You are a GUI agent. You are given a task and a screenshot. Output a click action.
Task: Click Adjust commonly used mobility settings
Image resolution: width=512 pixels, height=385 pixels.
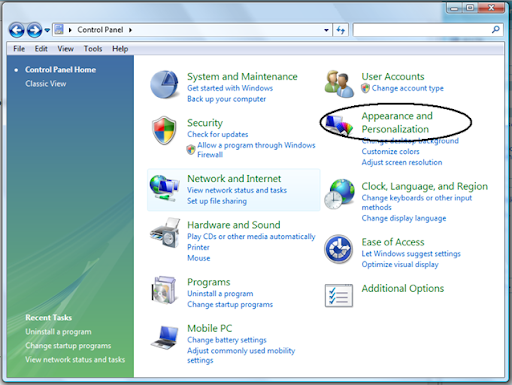pos(241,355)
